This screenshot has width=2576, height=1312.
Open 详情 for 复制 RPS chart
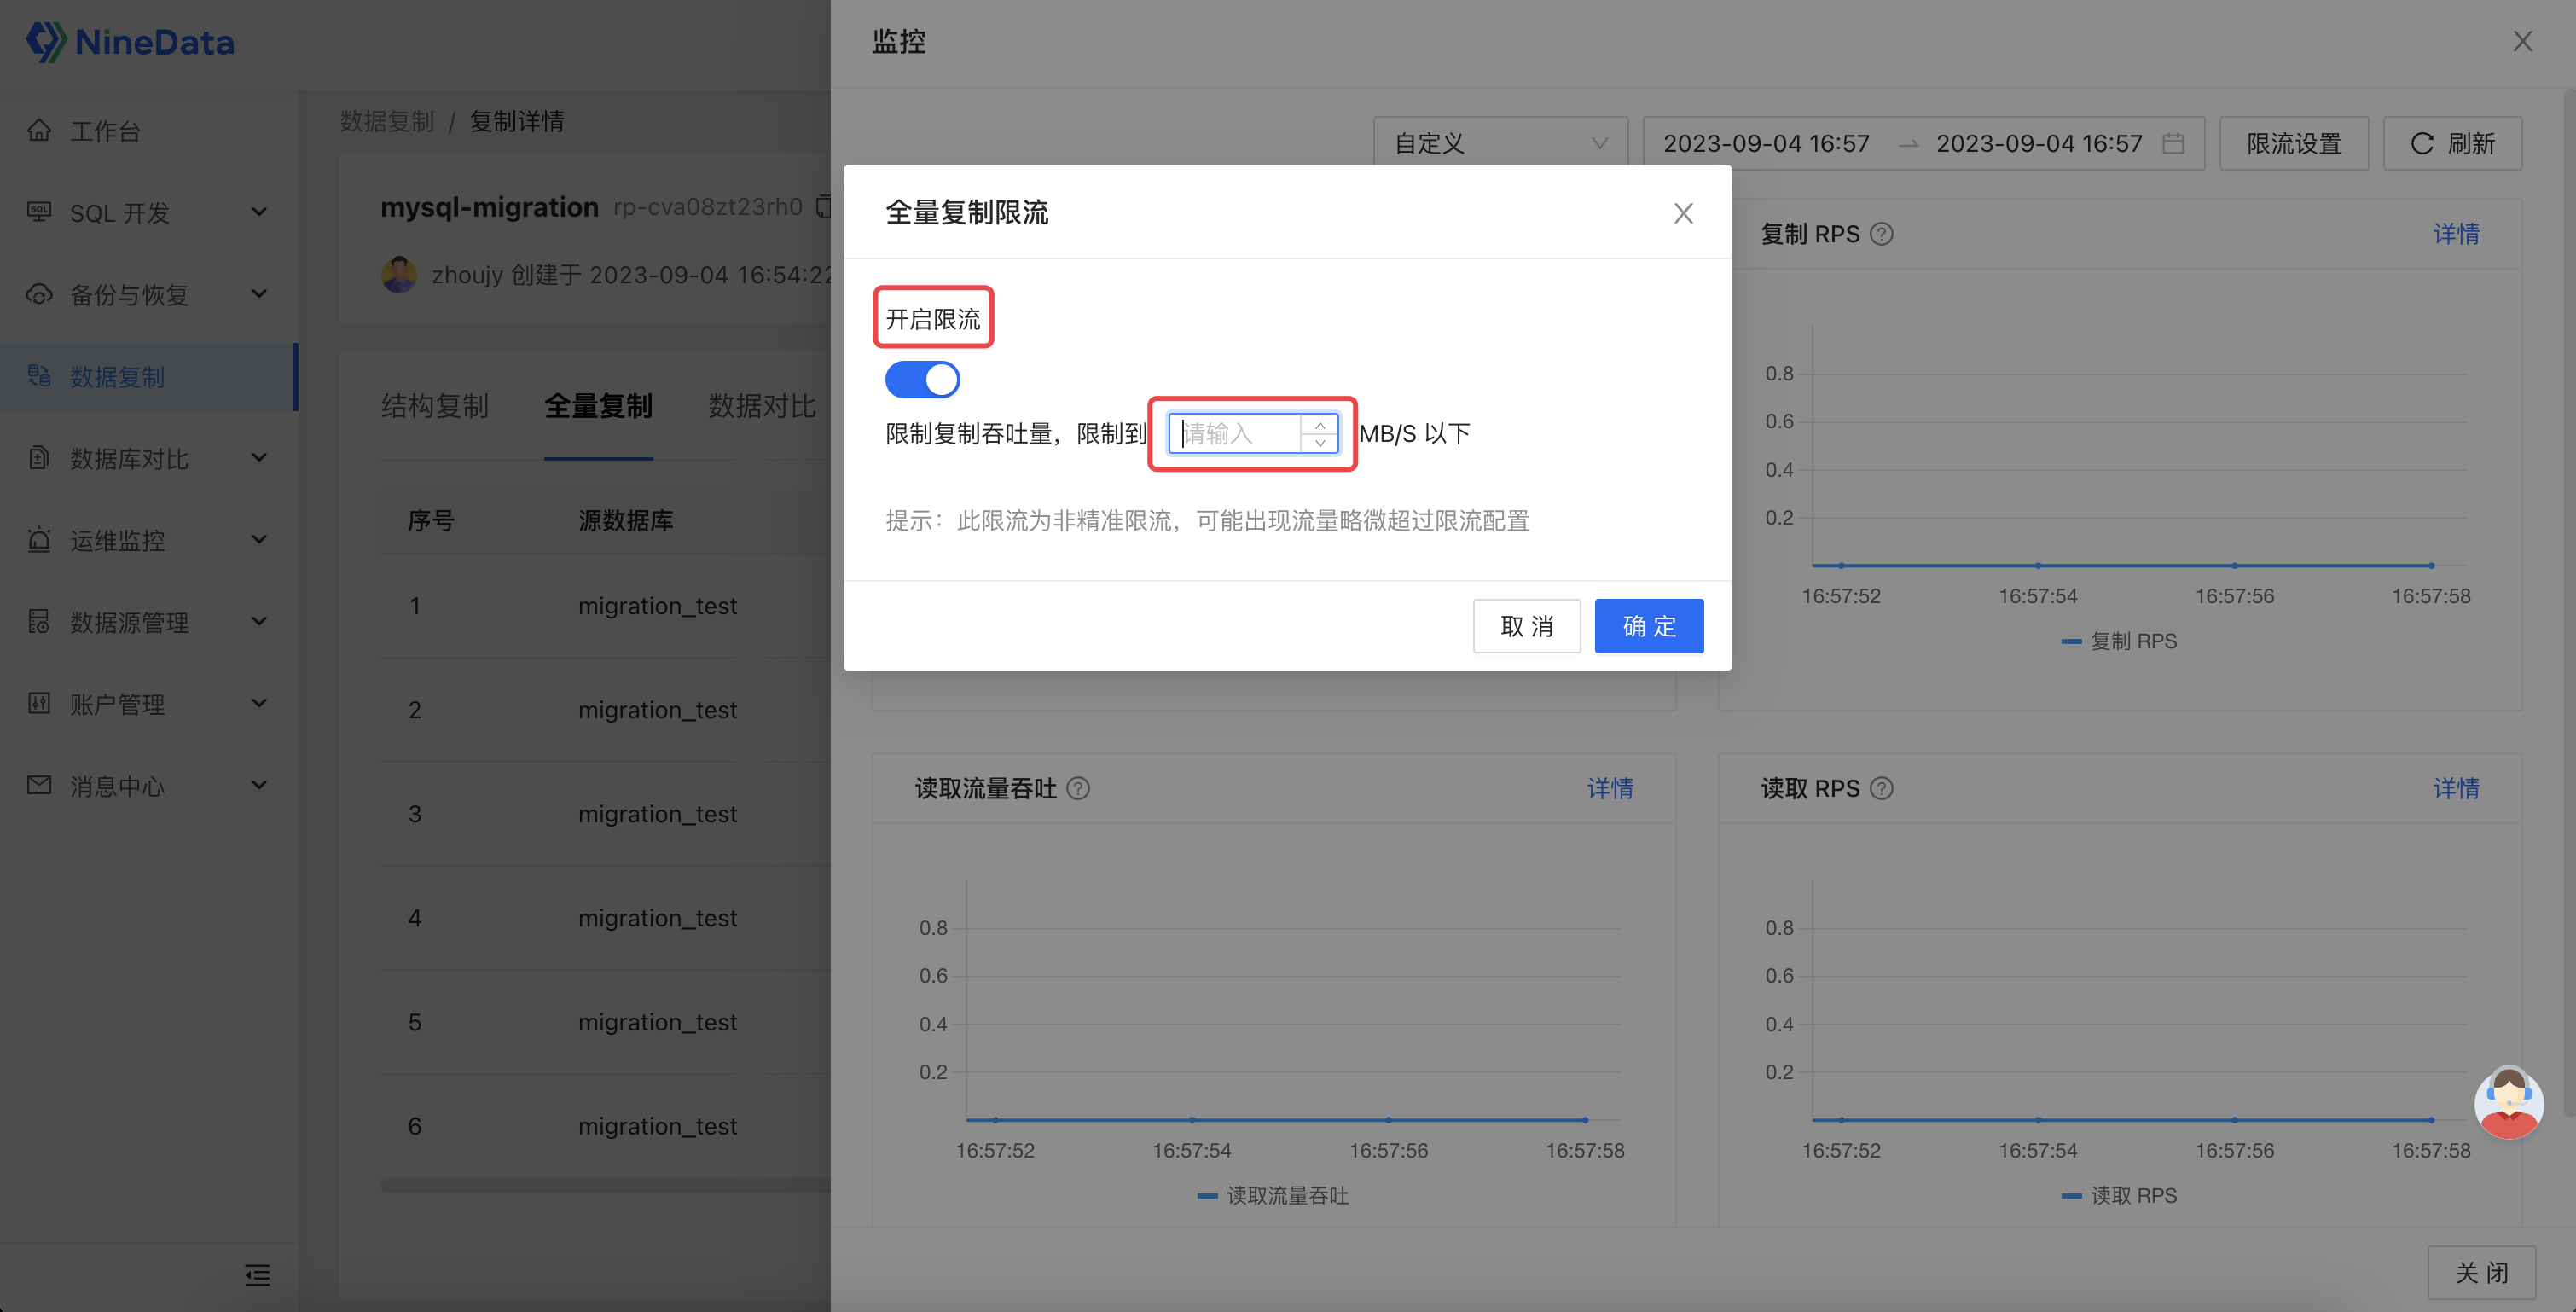(x=2456, y=234)
